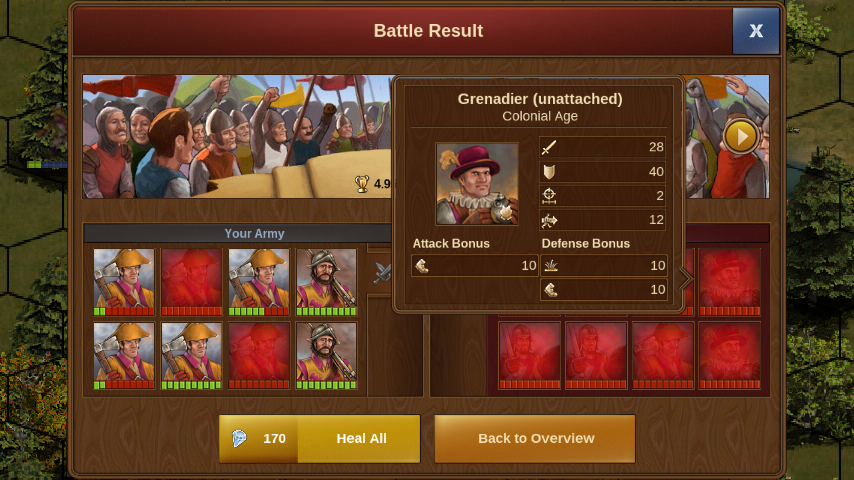Click the trophy points icon on banner

362,184
